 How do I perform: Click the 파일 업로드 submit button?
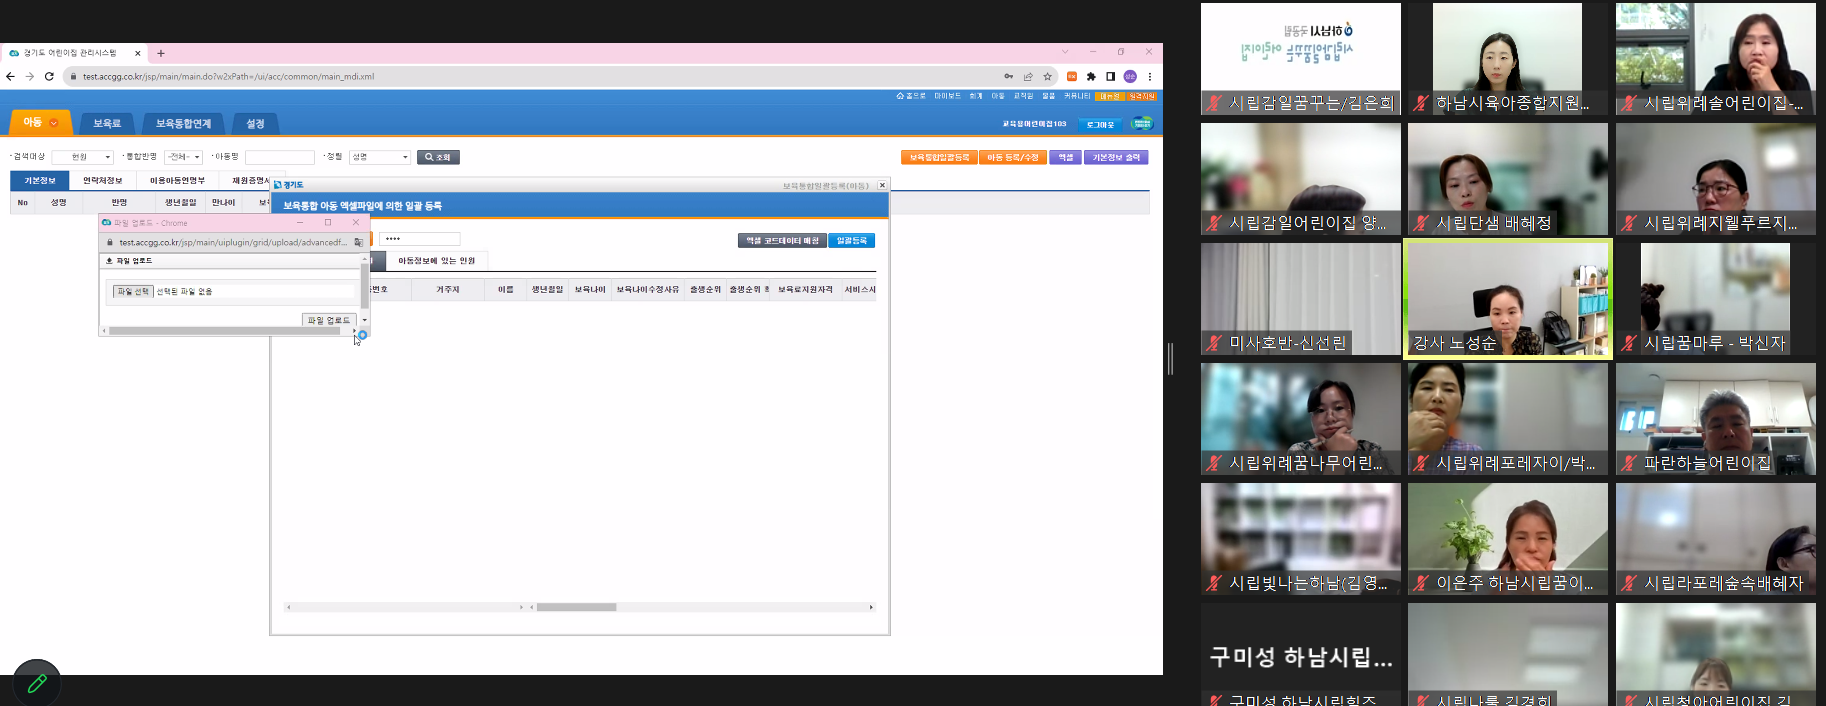click(329, 320)
